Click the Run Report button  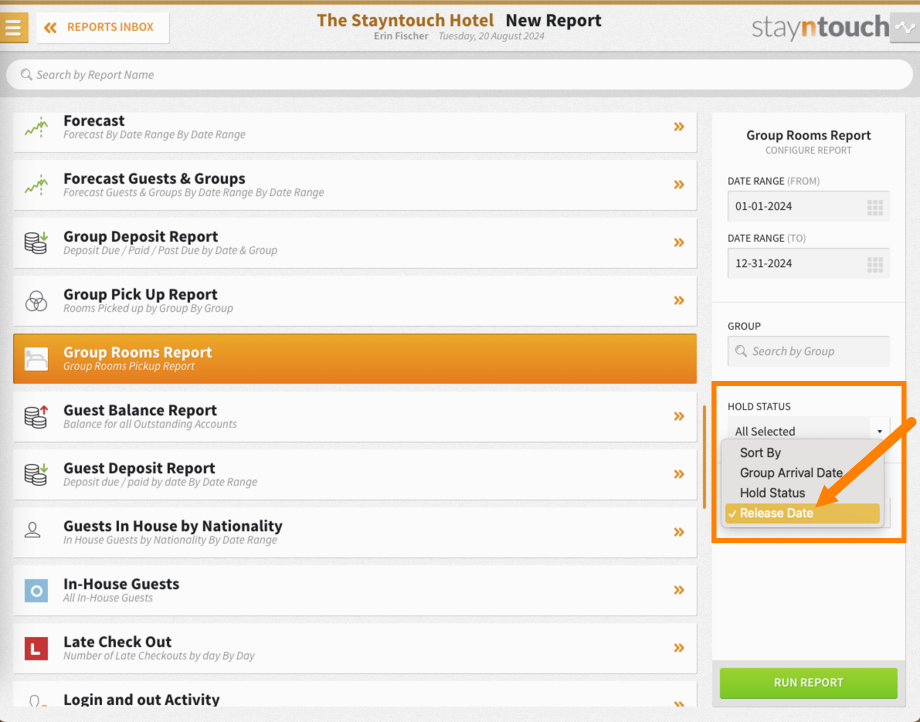(x=808, y=683)
